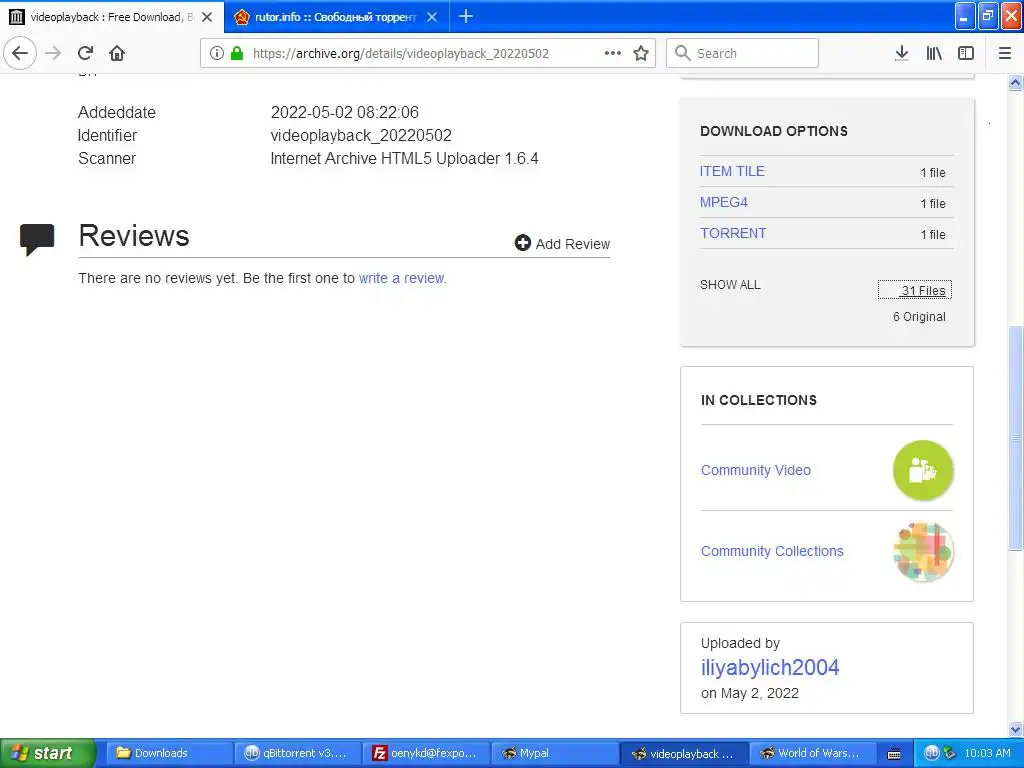Switch to the rutor.info tab
The height and width of the screenshot is (768, 1024).
tap(335, 17)
